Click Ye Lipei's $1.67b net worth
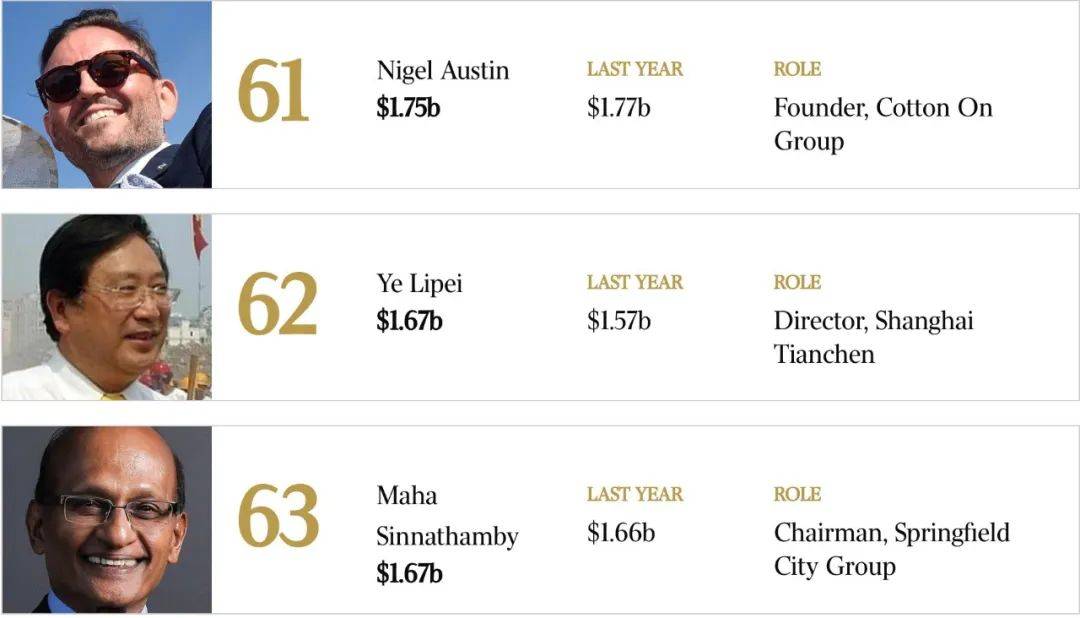 (x=409, y=321)
